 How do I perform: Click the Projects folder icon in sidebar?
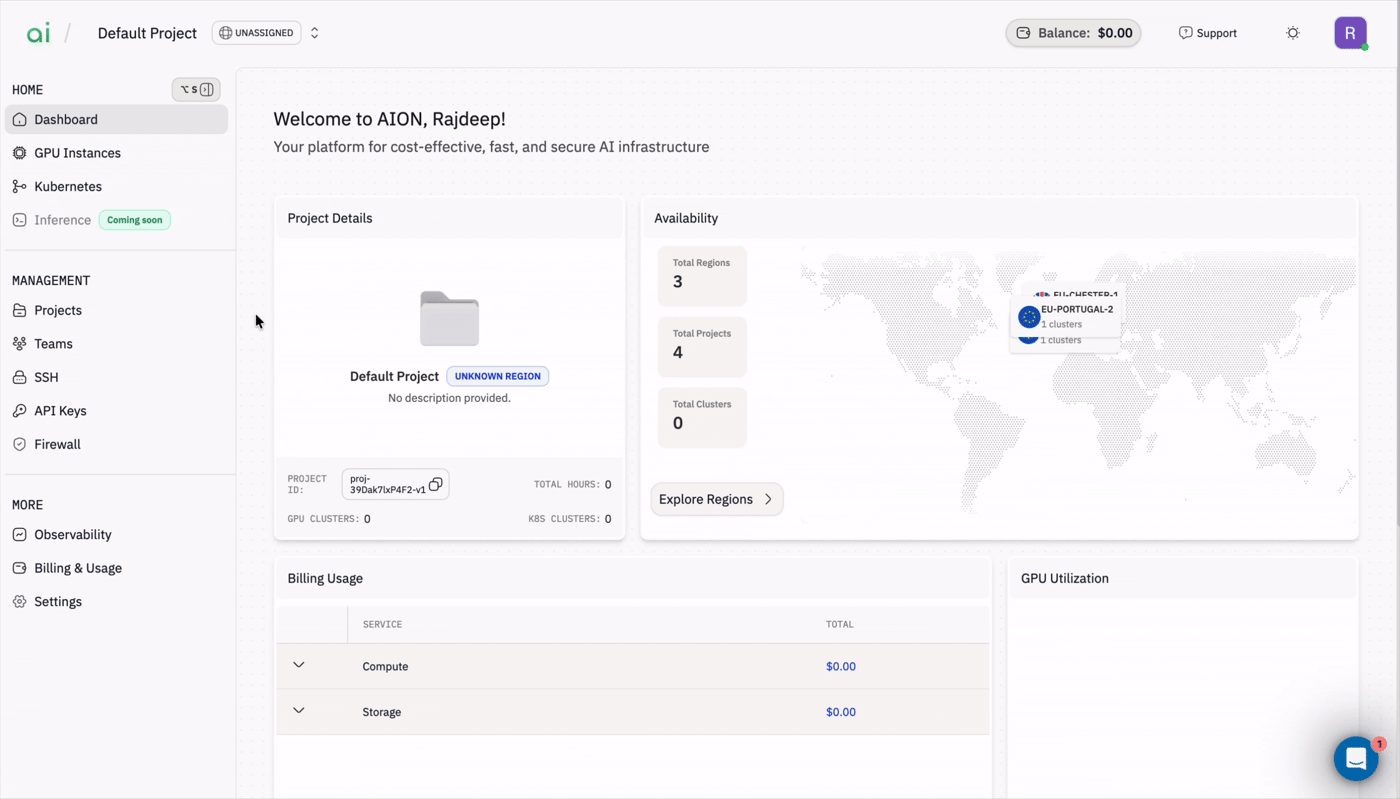[x=19, y=310]
